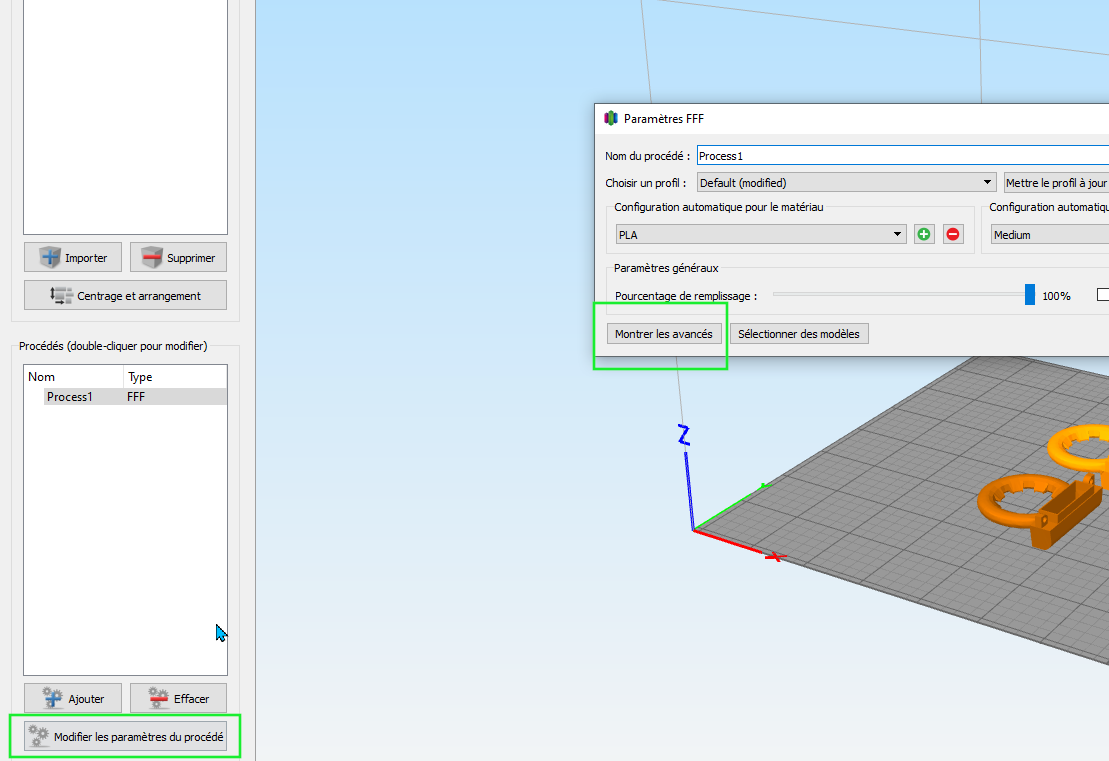Viewport: 1109px width, 761px height.
Task: Click Modifier les paramètres du procédé
Action: (125, 736)
